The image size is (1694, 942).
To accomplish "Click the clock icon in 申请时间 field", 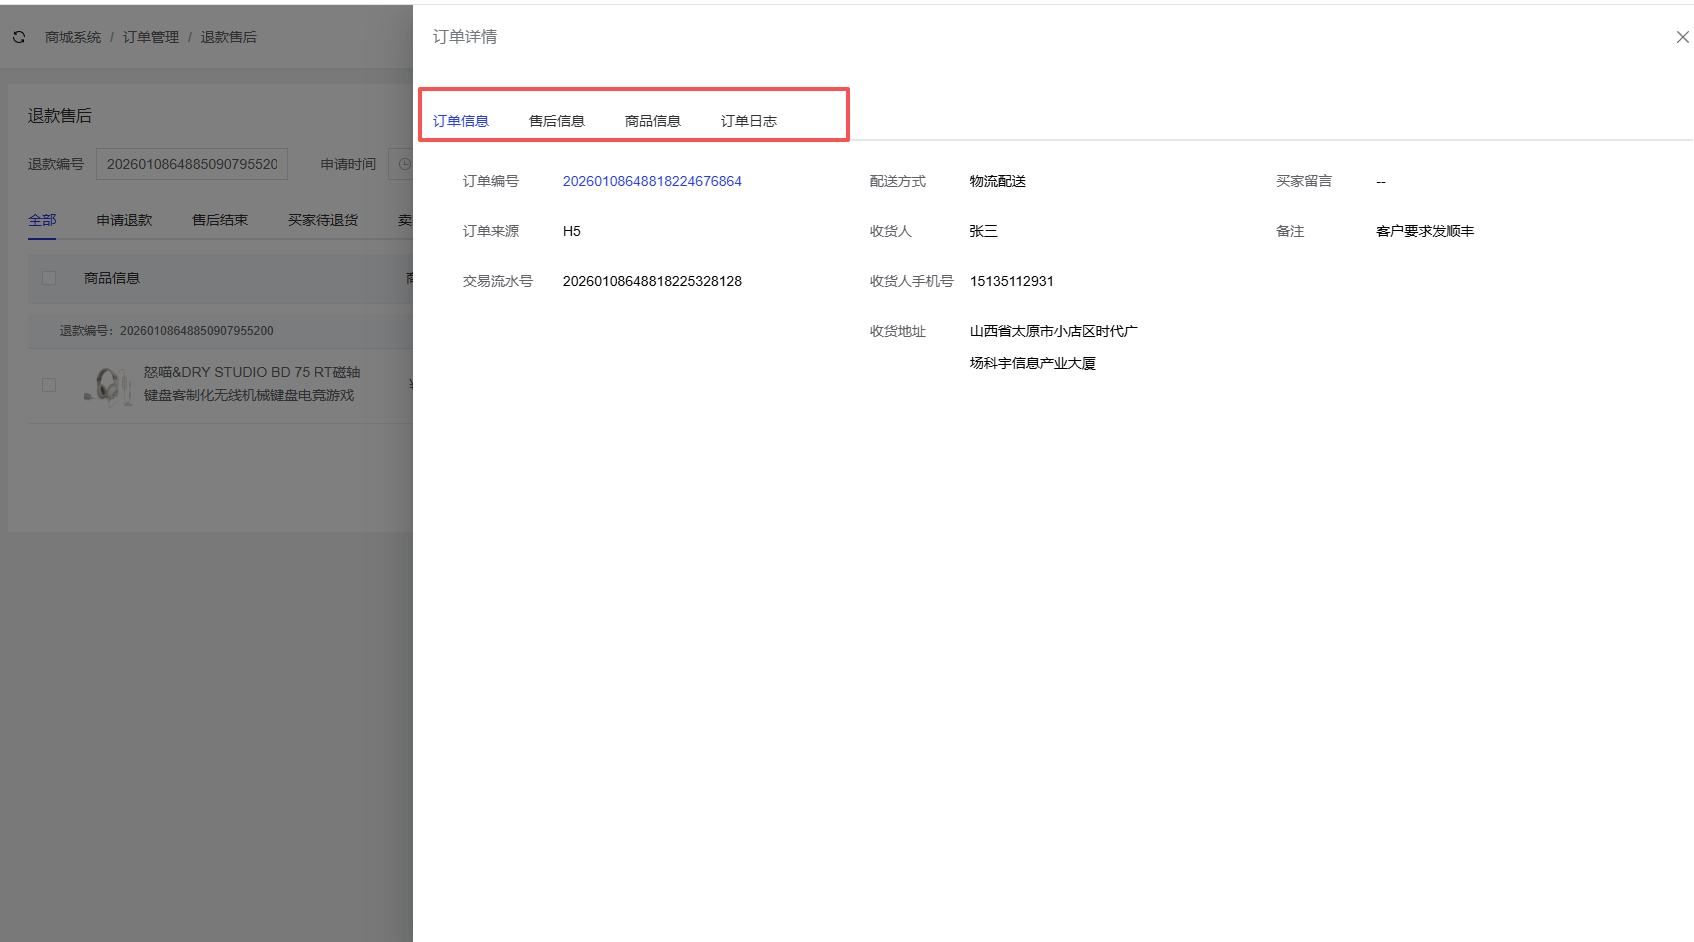I will coord(404,164).
